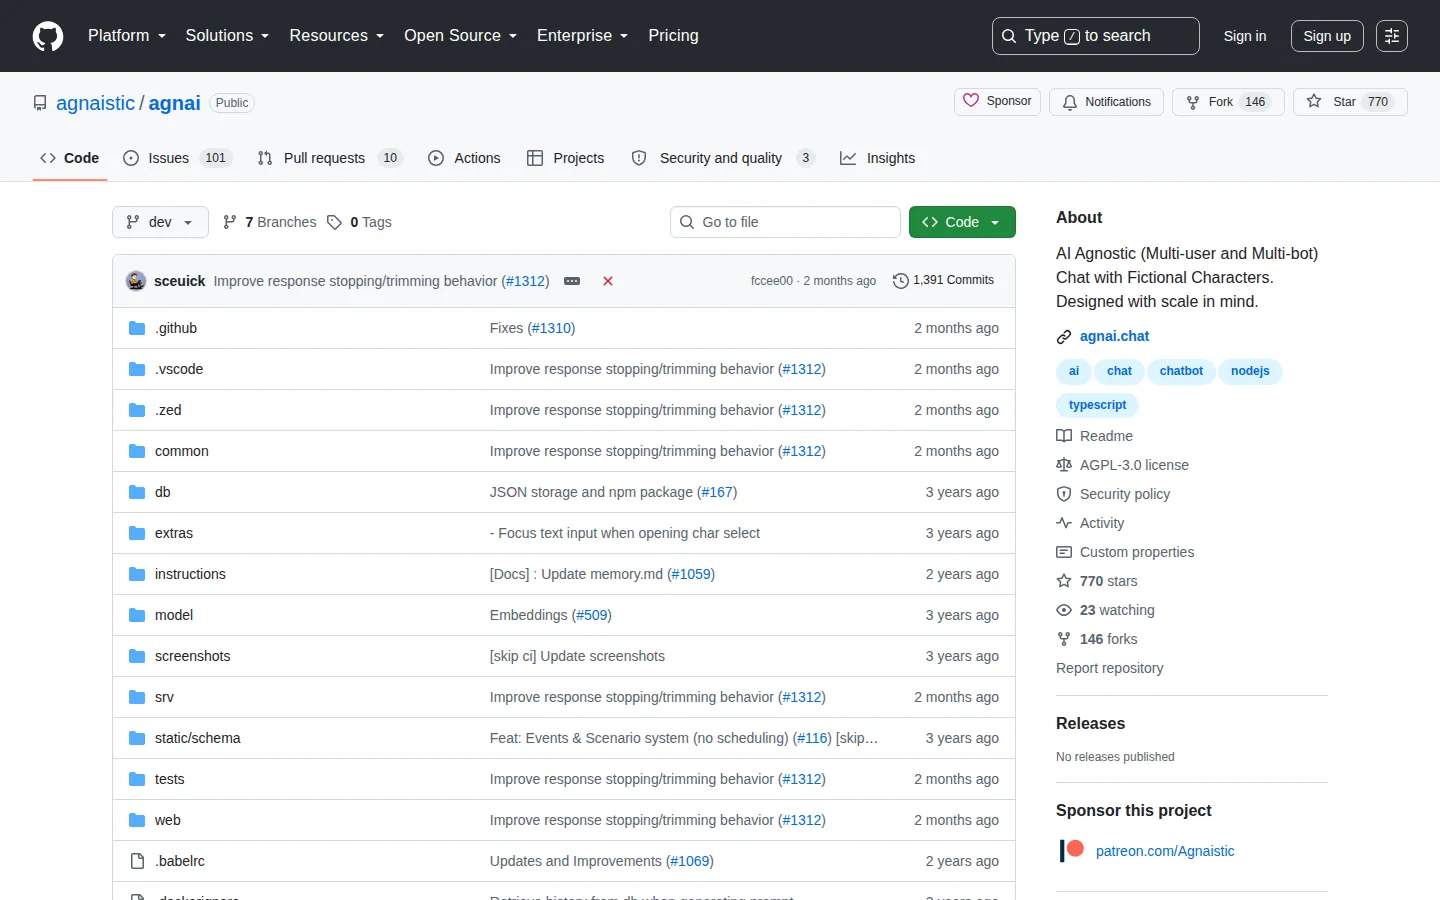Viewport: 1440px width, 900px height.
Task: Open the #1059 link in instructions row
Action: (x=691, y=574)
